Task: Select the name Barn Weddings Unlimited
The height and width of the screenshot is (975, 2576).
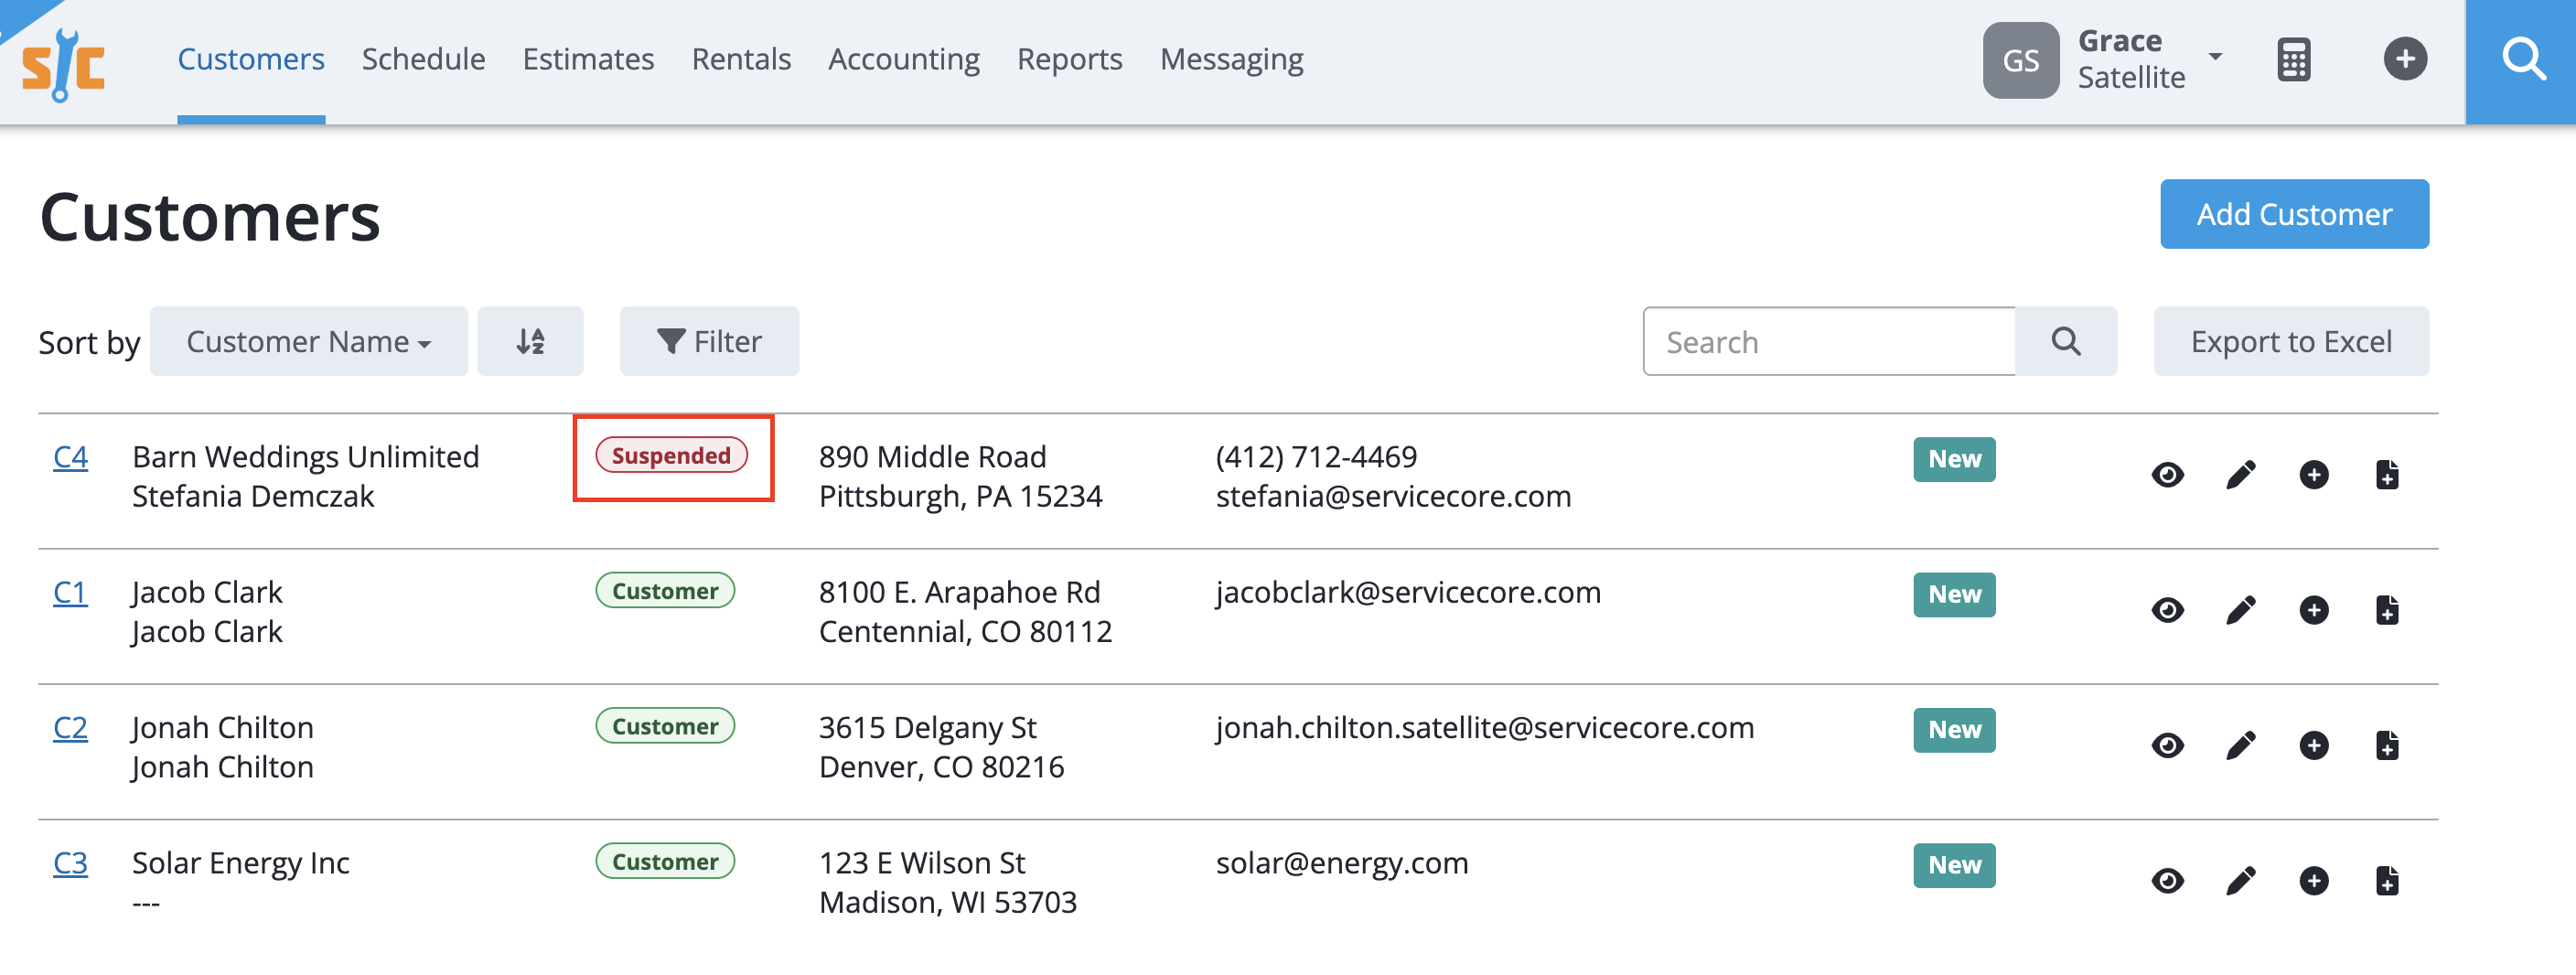Action: pos(306,457)
